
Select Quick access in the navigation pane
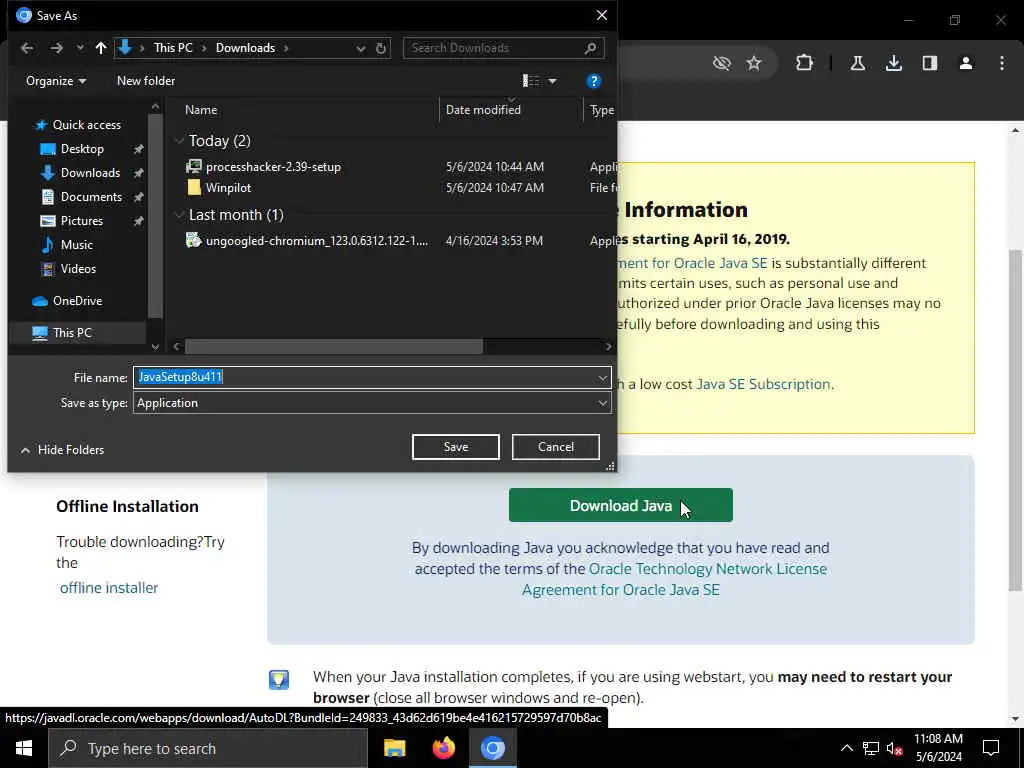(86, 125)
